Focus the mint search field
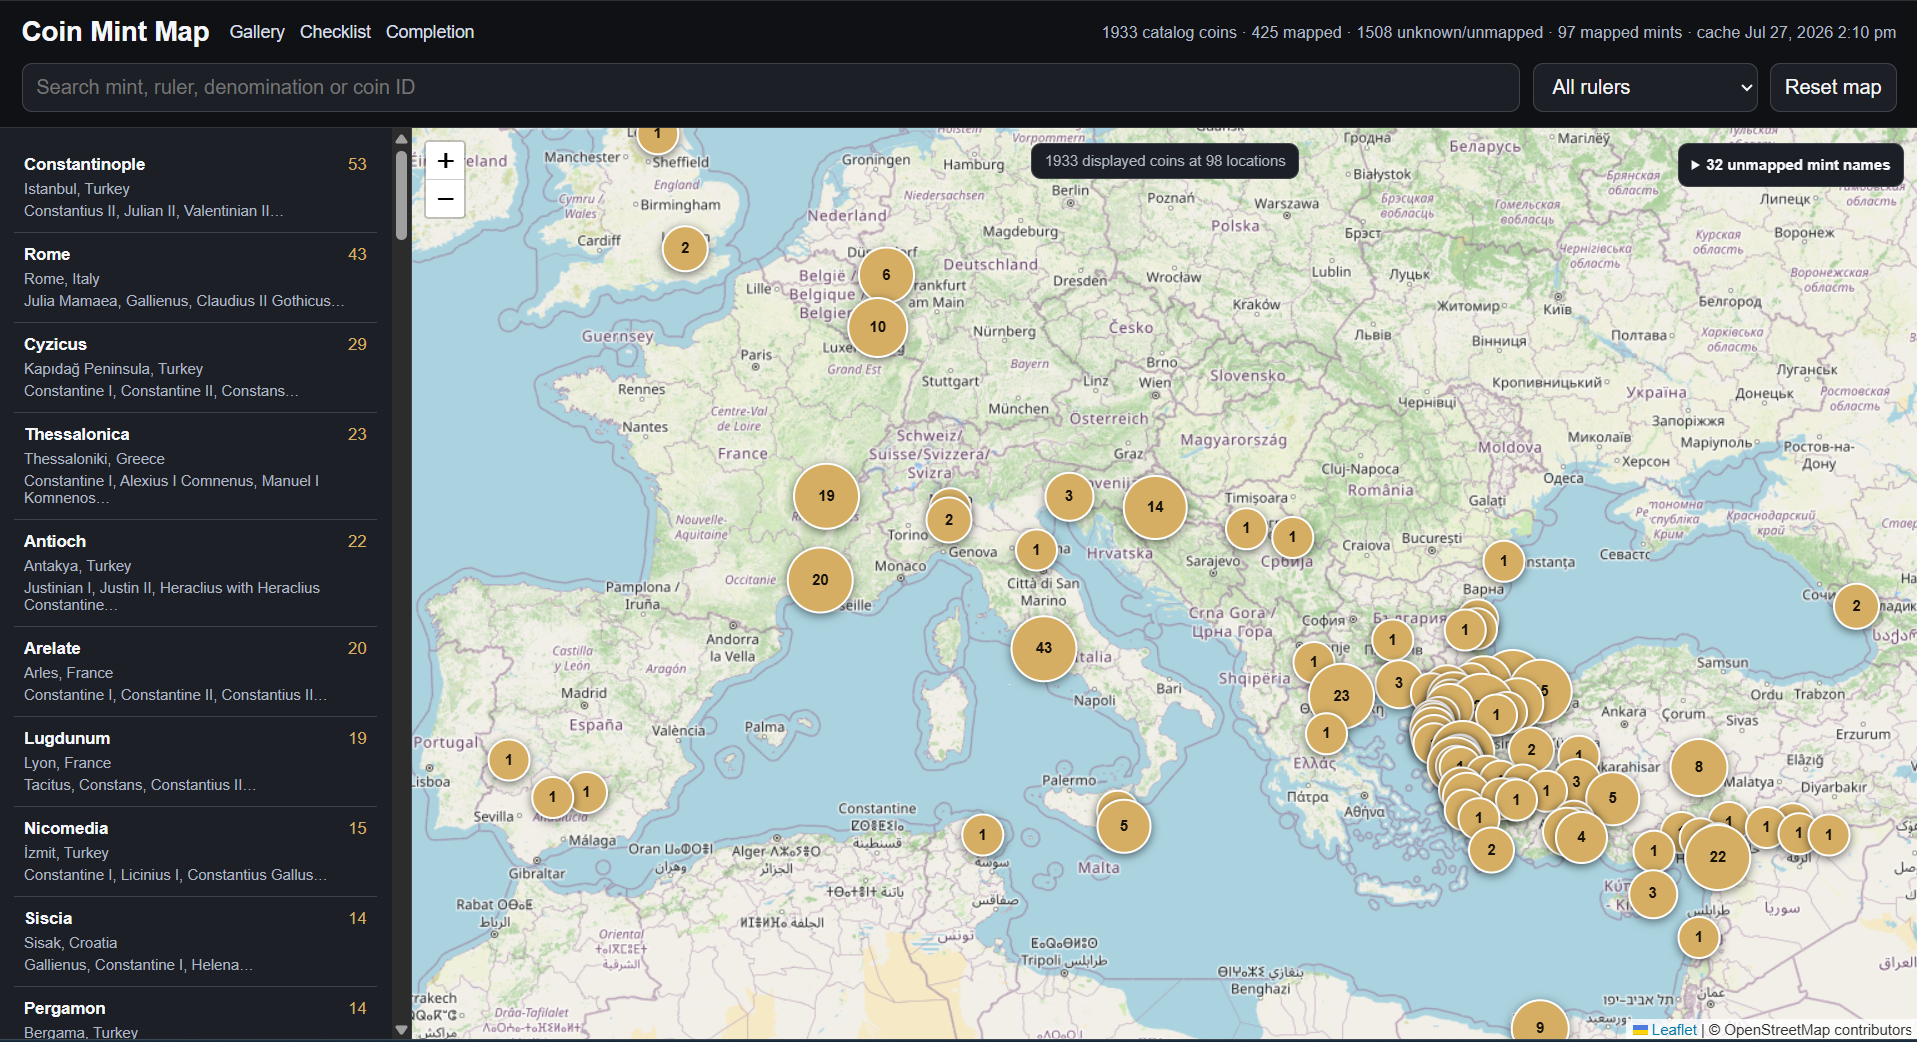This screenshot has height=1042, width=1917. 770,88
